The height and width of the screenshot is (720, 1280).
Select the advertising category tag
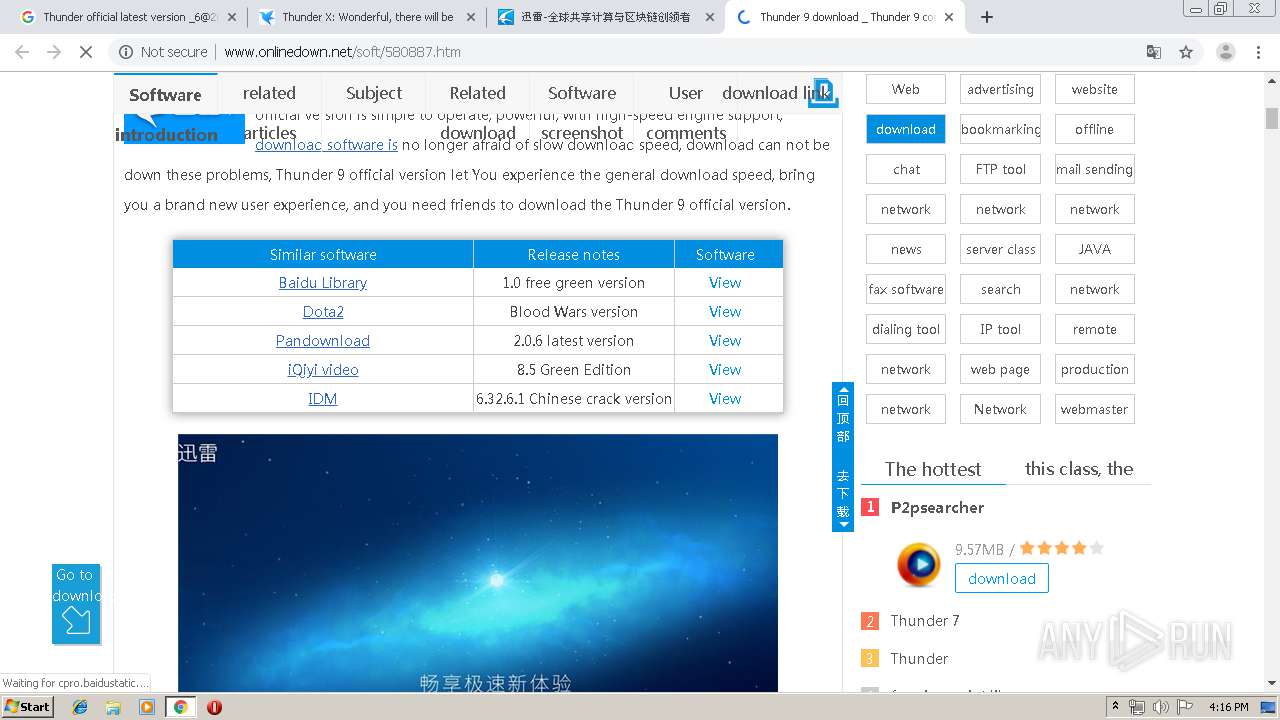click(1000, 89)
